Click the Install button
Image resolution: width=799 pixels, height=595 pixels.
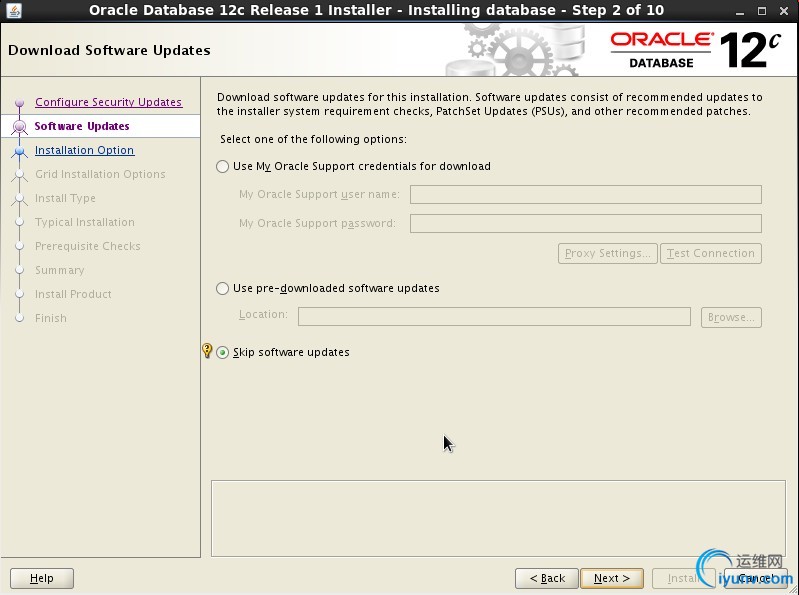click(683, 578)
